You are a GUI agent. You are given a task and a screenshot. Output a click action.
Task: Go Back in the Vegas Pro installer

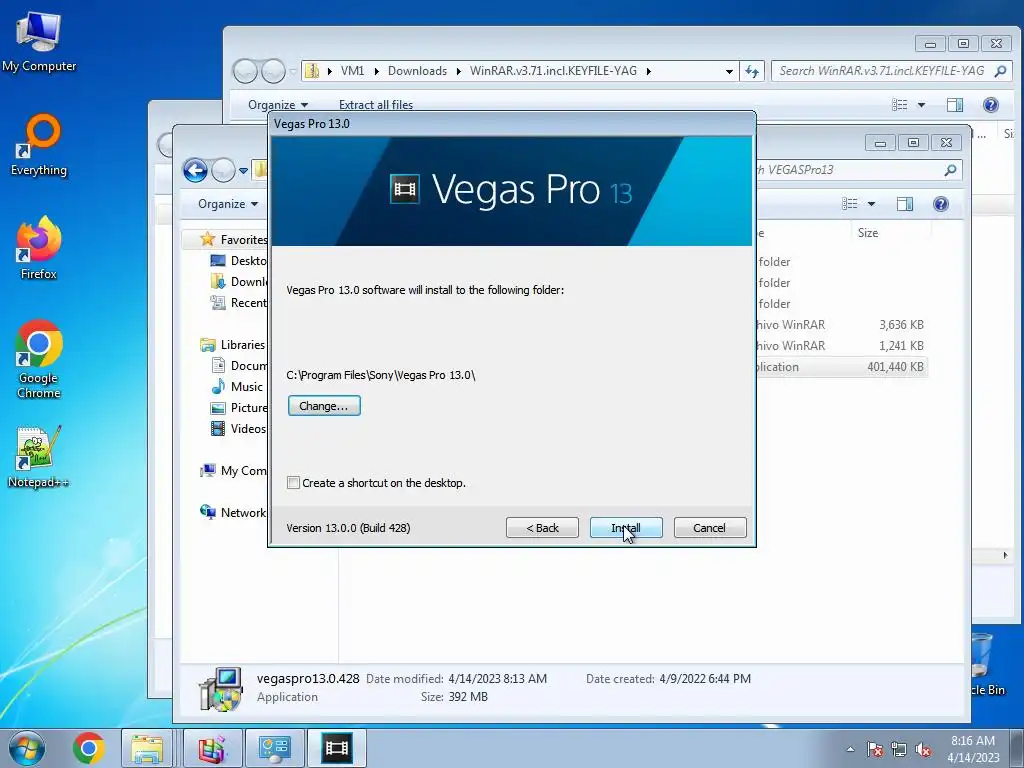542,528
